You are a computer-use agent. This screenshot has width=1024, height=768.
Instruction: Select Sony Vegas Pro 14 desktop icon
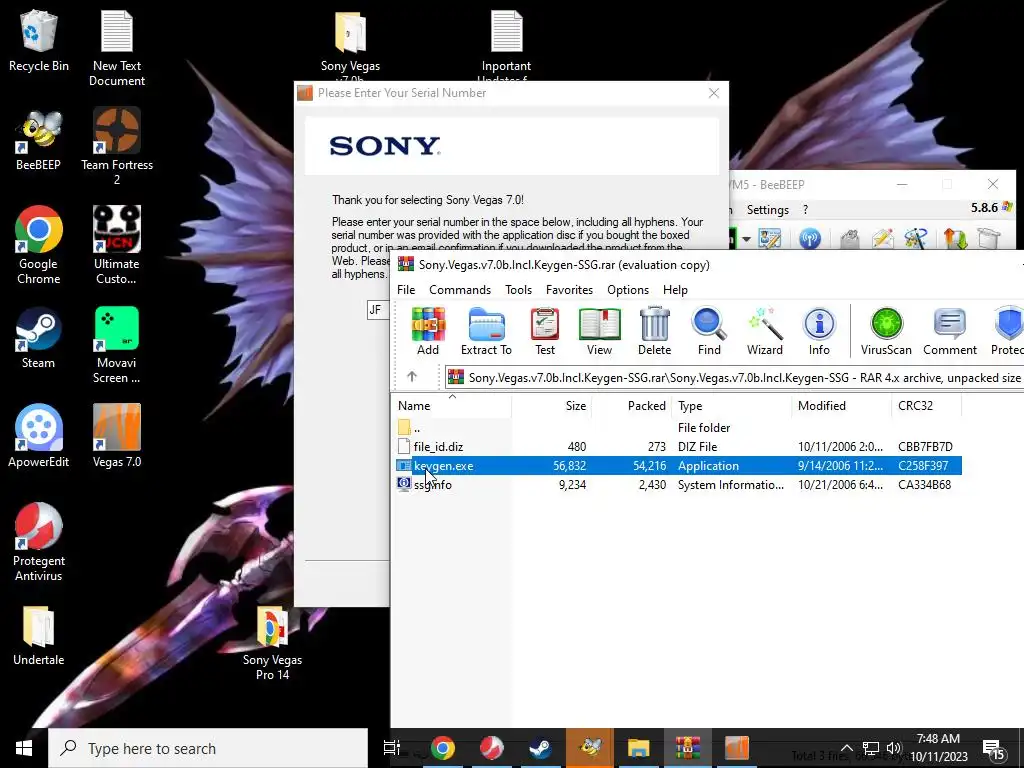click(x=272, y=643)
